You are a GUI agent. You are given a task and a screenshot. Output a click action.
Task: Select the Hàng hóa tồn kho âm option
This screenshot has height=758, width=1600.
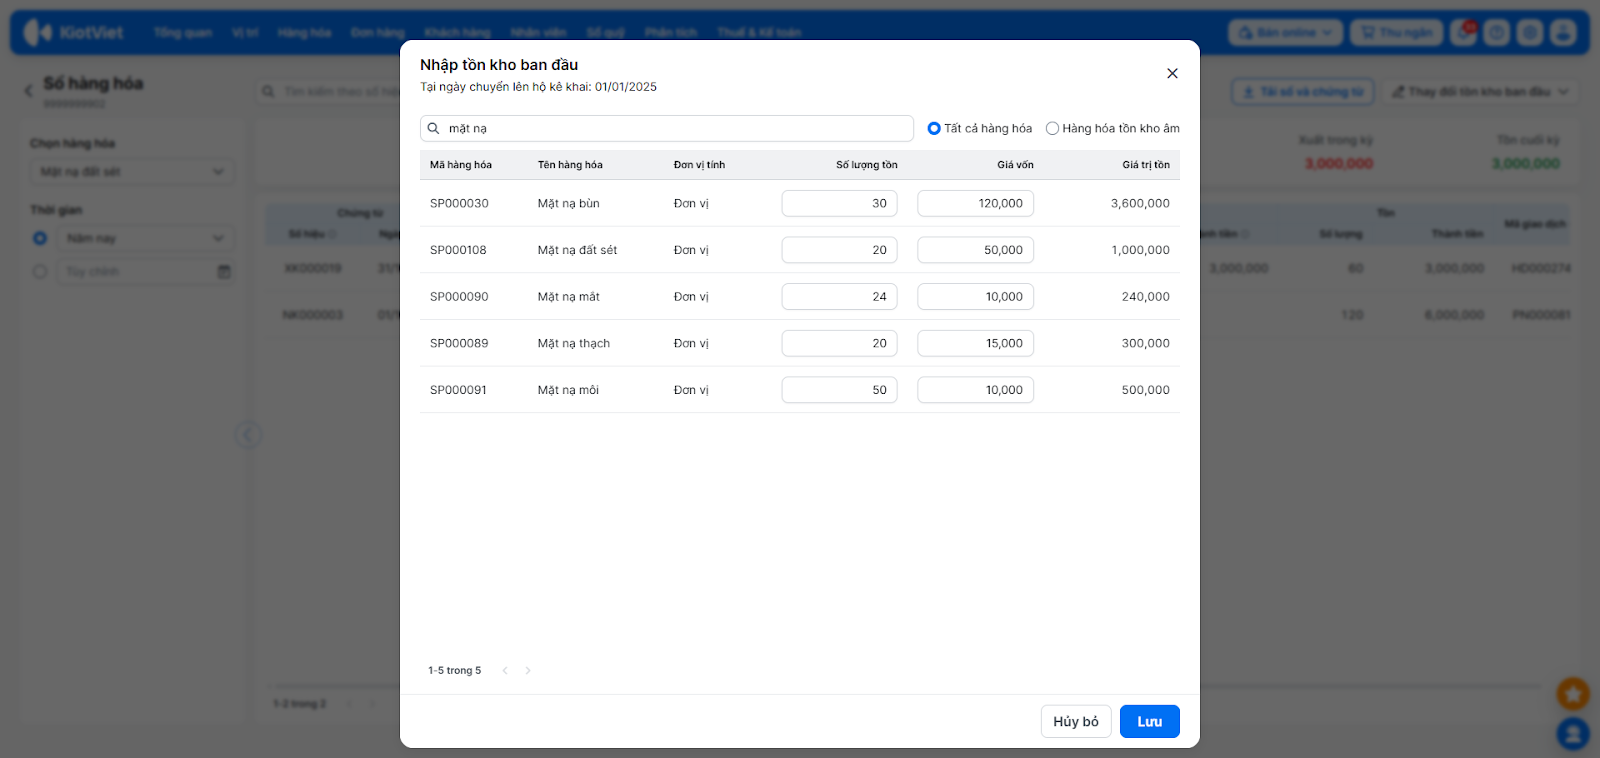tap(1052, 128)
